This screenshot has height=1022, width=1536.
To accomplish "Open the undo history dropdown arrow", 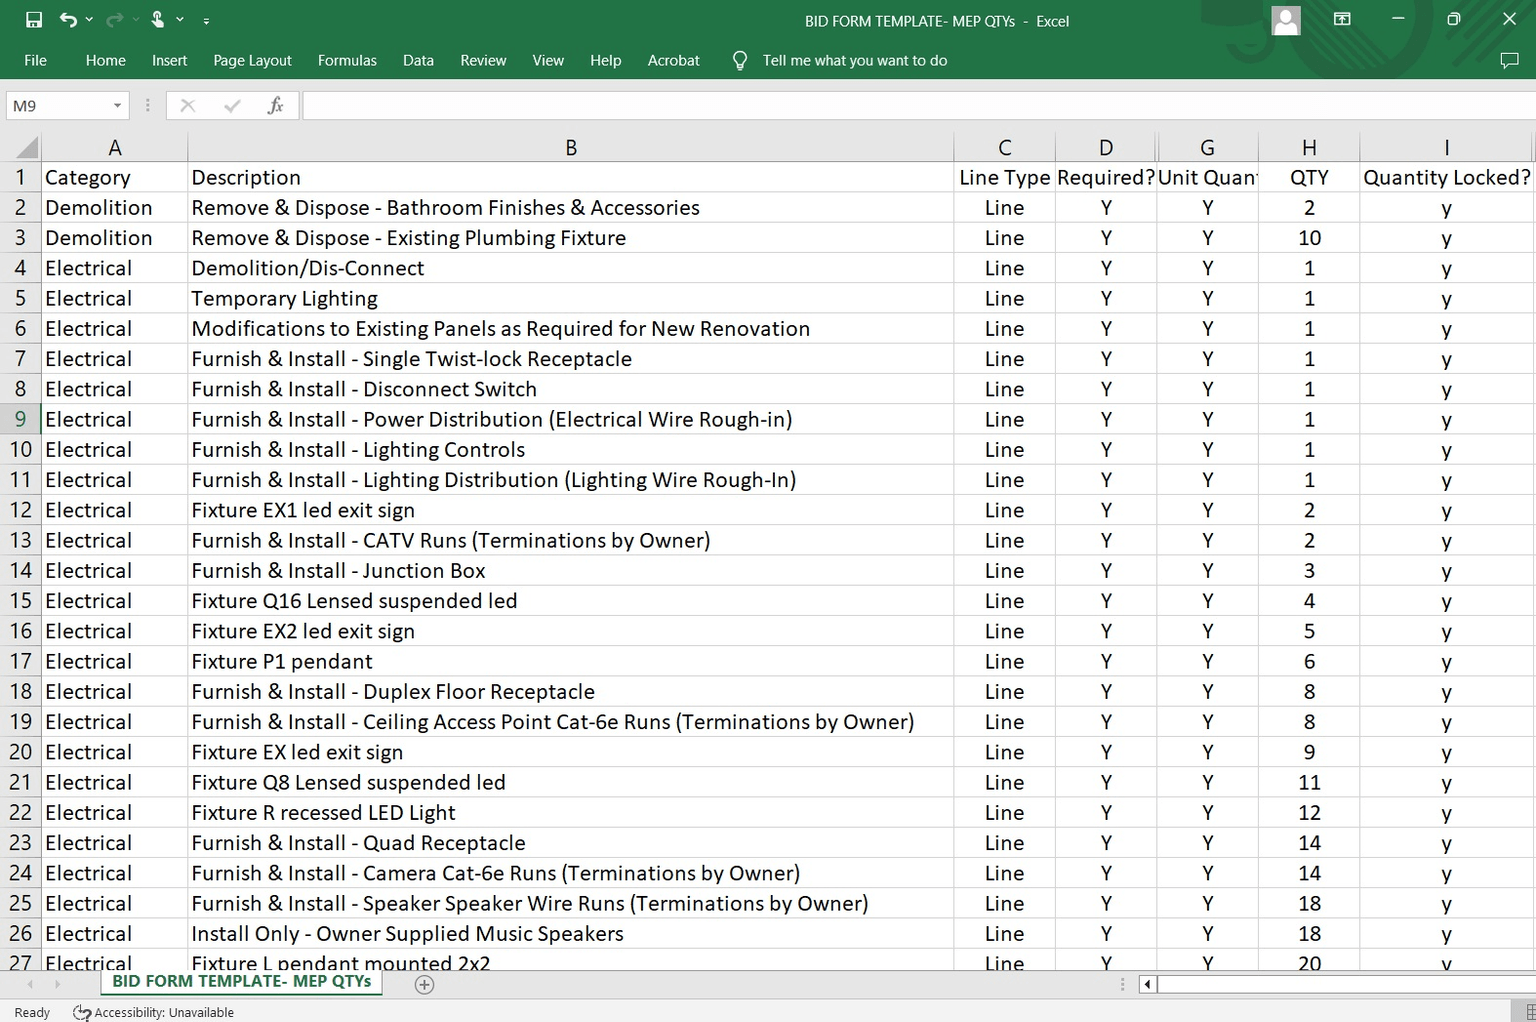I will [89, 20].
